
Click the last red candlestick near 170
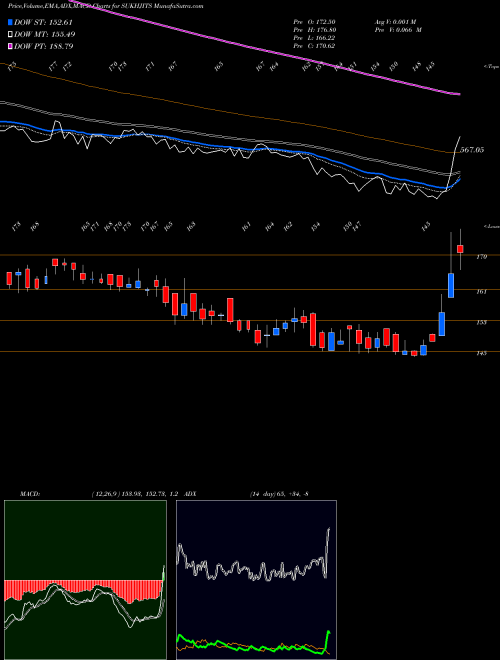point(460,249)
